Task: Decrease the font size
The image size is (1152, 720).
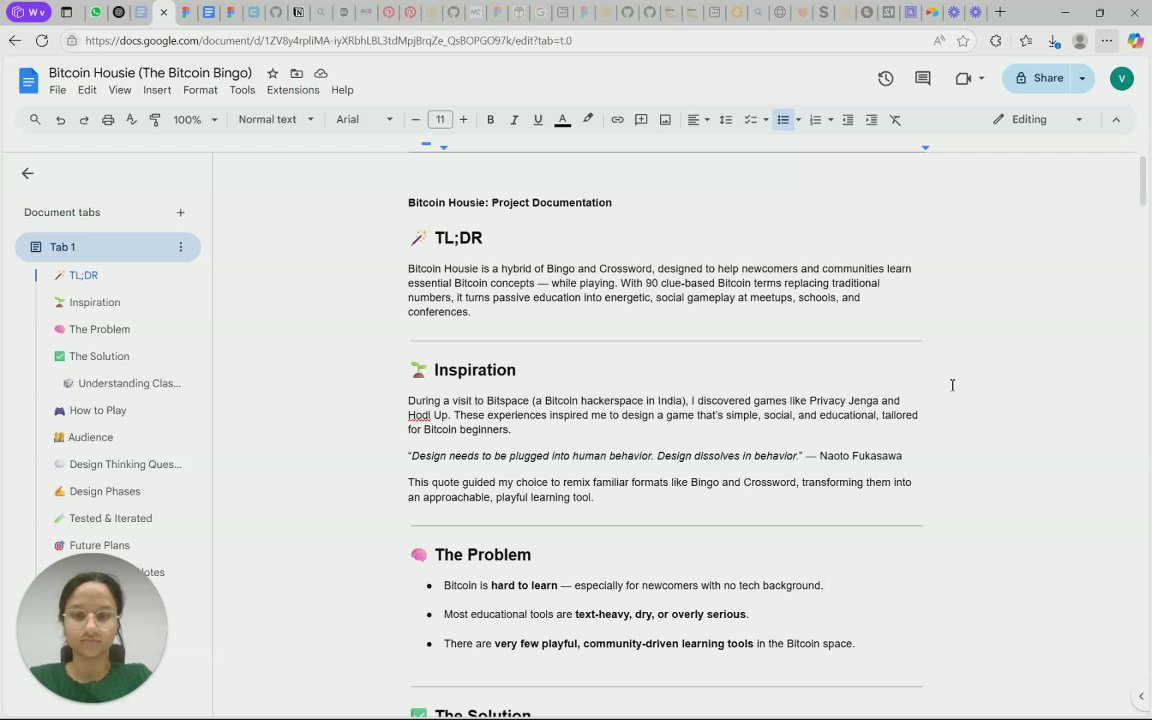Action: (416, 120)
